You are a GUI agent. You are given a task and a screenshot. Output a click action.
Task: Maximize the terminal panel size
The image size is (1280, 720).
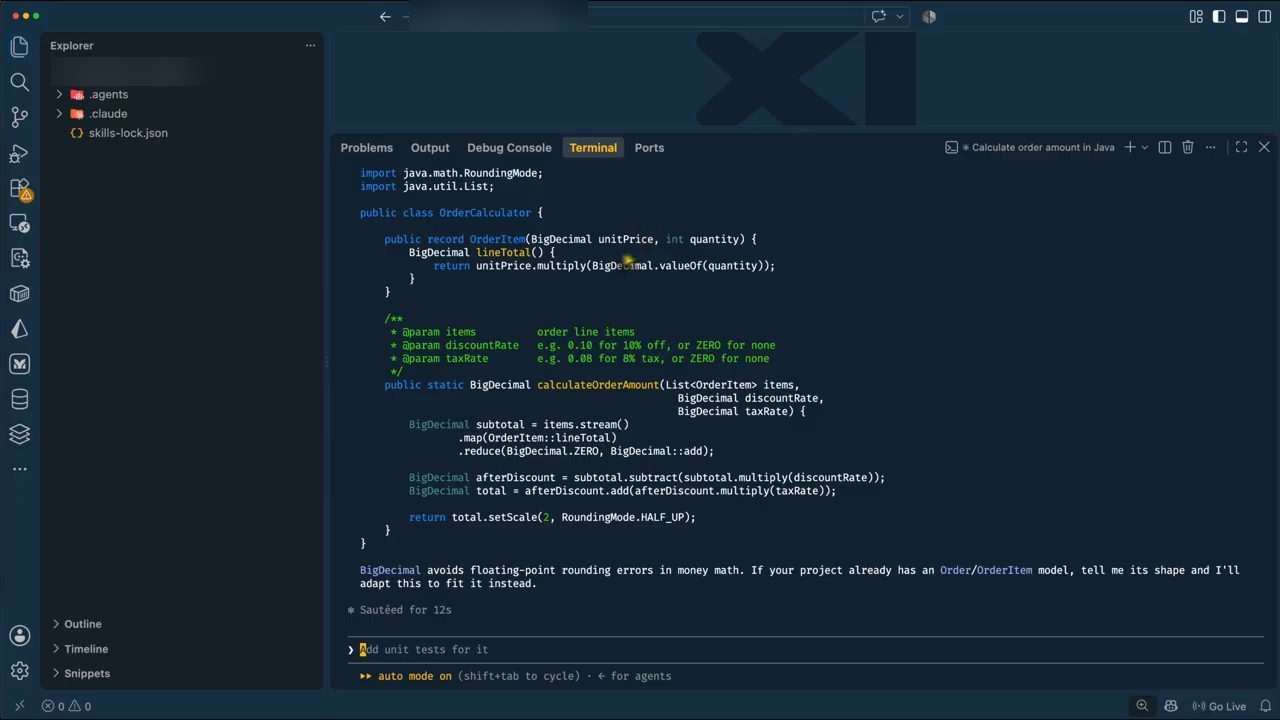coord(1241,147)
